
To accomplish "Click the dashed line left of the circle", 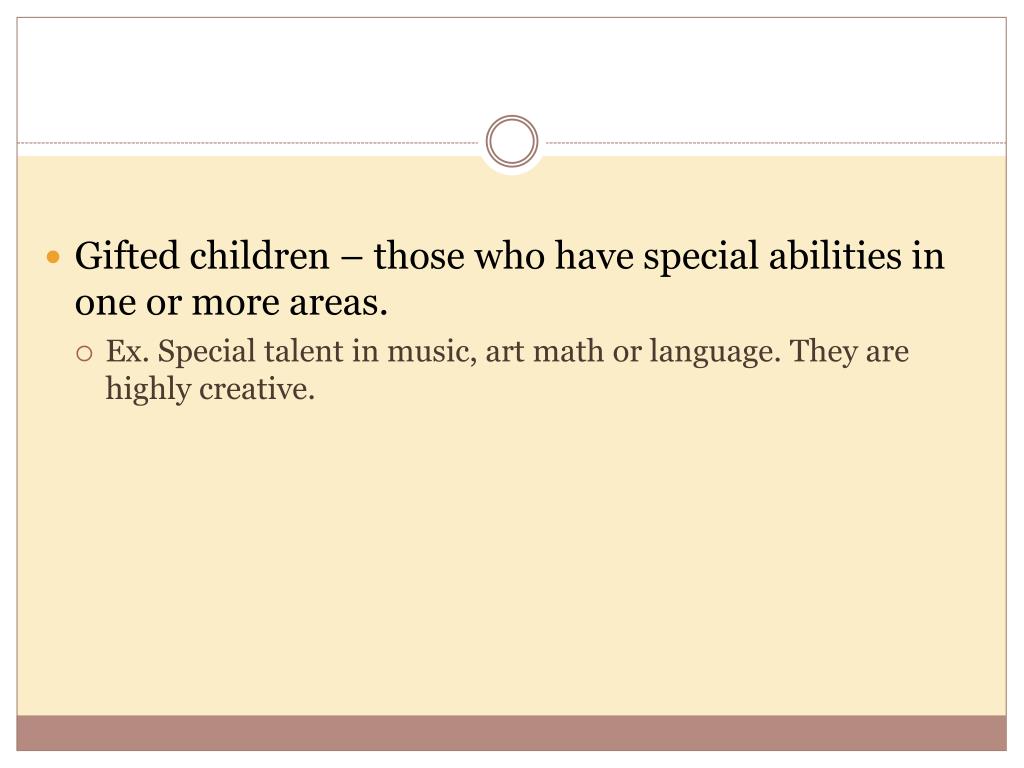I will pyautogui.click(x=248, y=142).
